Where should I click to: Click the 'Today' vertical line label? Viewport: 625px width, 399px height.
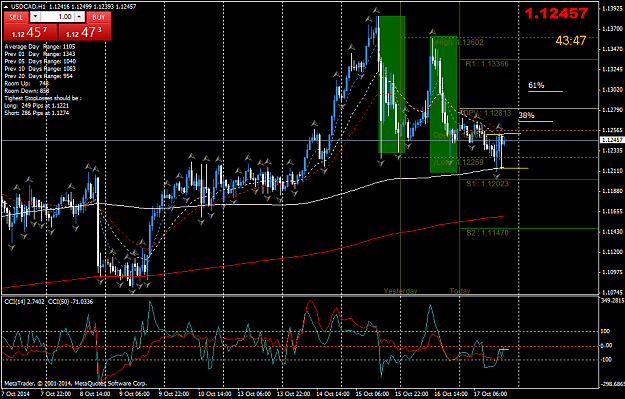(x=460, y=291)
